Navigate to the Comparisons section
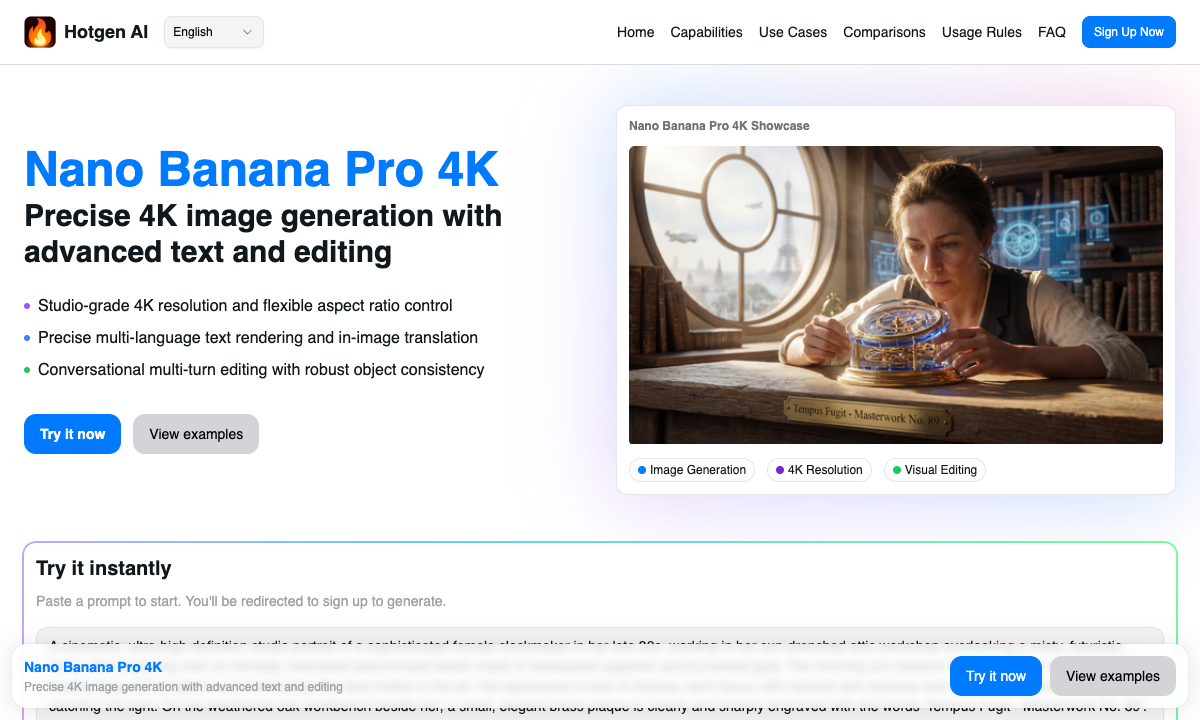Viewport: 1200px width, 720px height. tap(884, 32)
